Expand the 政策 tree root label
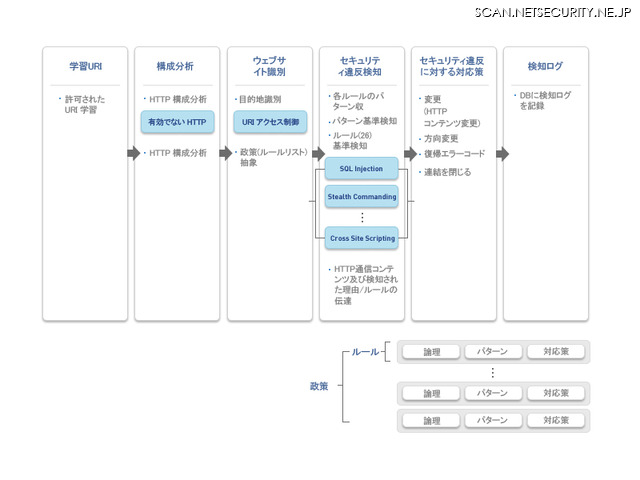Viewport: 640px width, 480px height. pyautogui.click(x=318, y=386)
